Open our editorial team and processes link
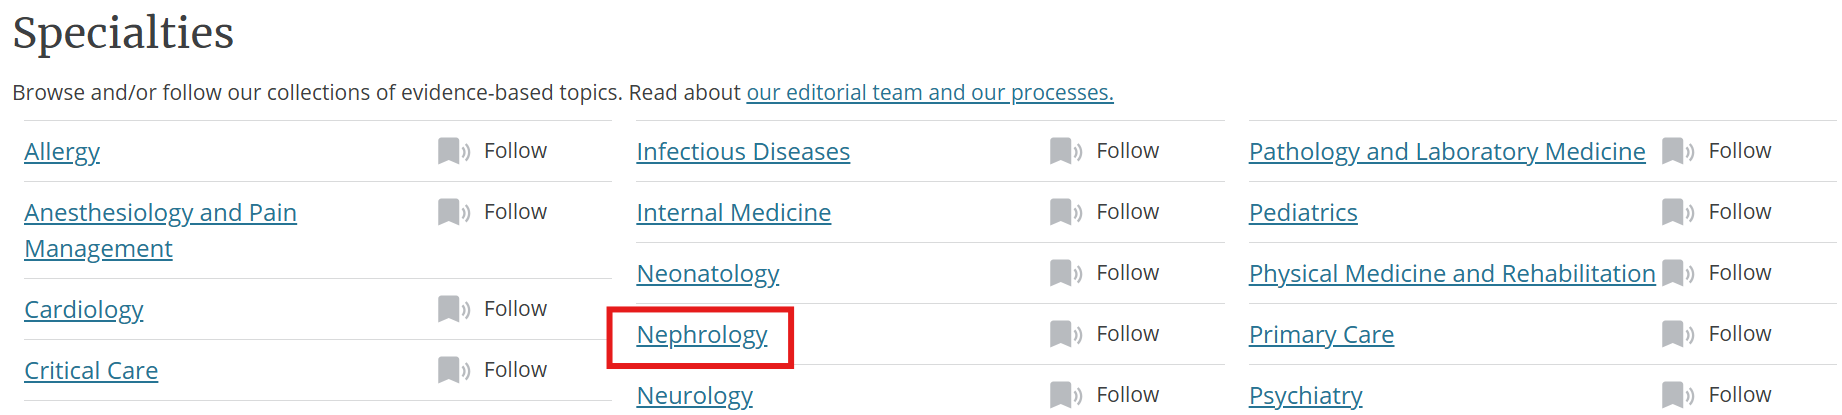Viewport: 1842px width, 415px height. coord(930,93)
